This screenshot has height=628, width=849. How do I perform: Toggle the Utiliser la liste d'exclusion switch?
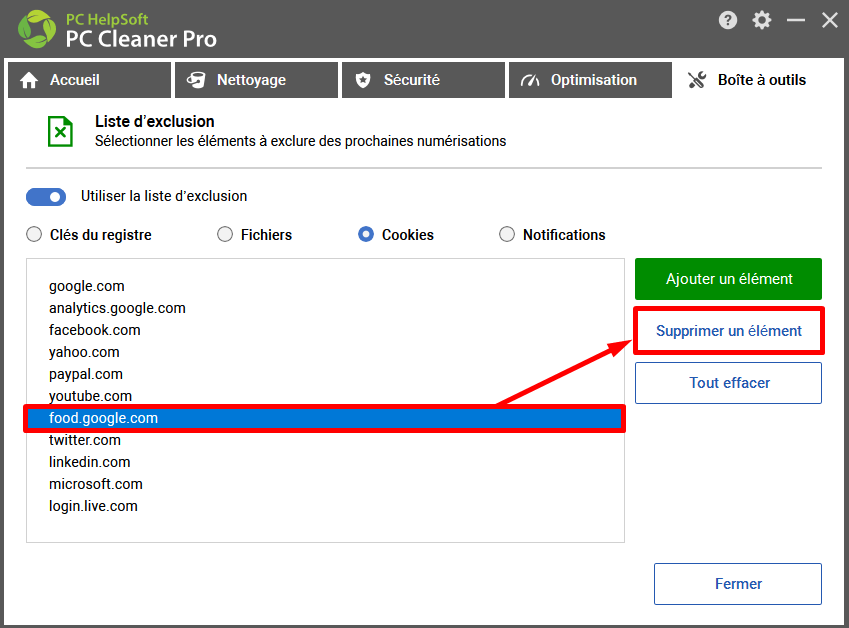click(46, 197)
